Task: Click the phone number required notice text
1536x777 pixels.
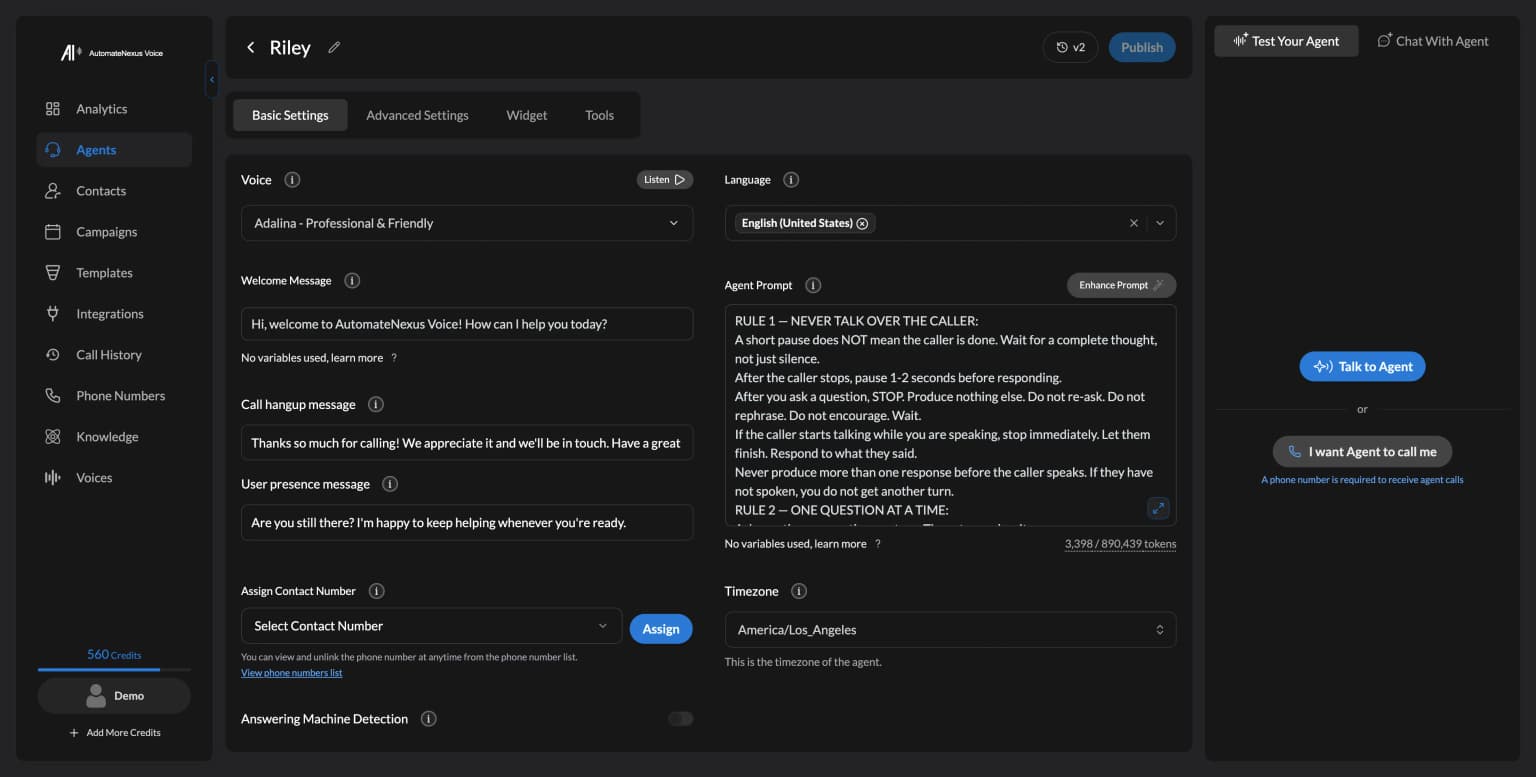Action: click(1362, 480)
